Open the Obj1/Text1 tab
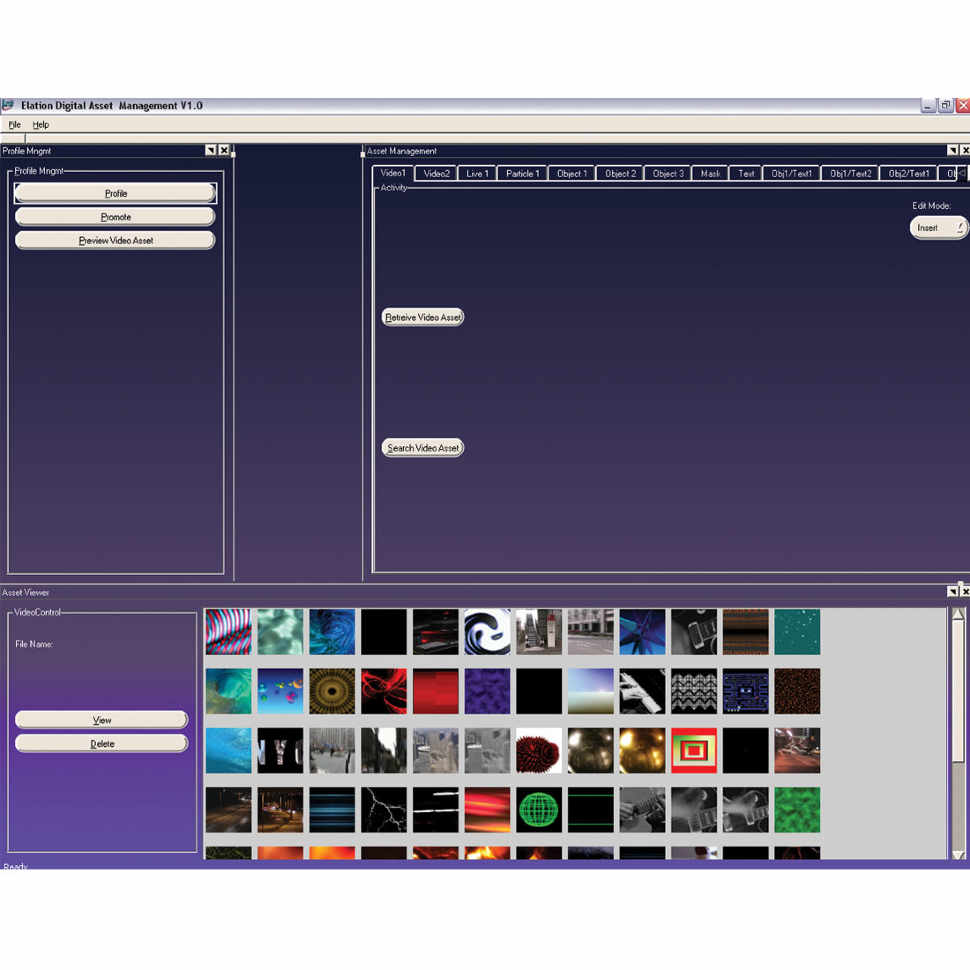The width and height of the screenshot is (970, 970). pyautogui.click(x=790, y=172)
